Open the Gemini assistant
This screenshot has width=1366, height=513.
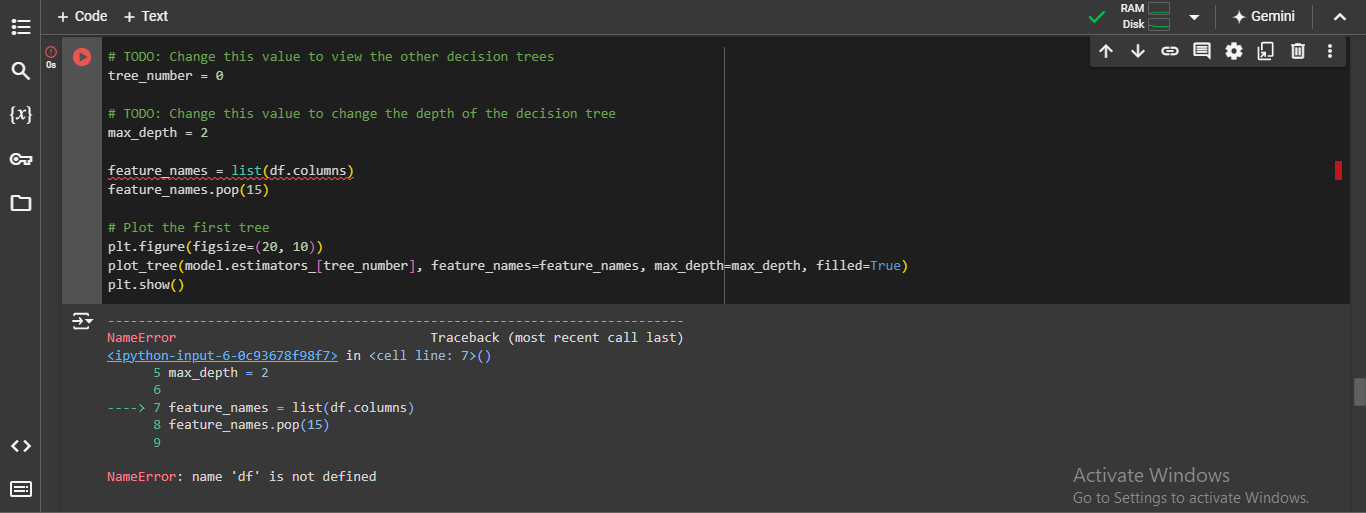point(1264,16)
